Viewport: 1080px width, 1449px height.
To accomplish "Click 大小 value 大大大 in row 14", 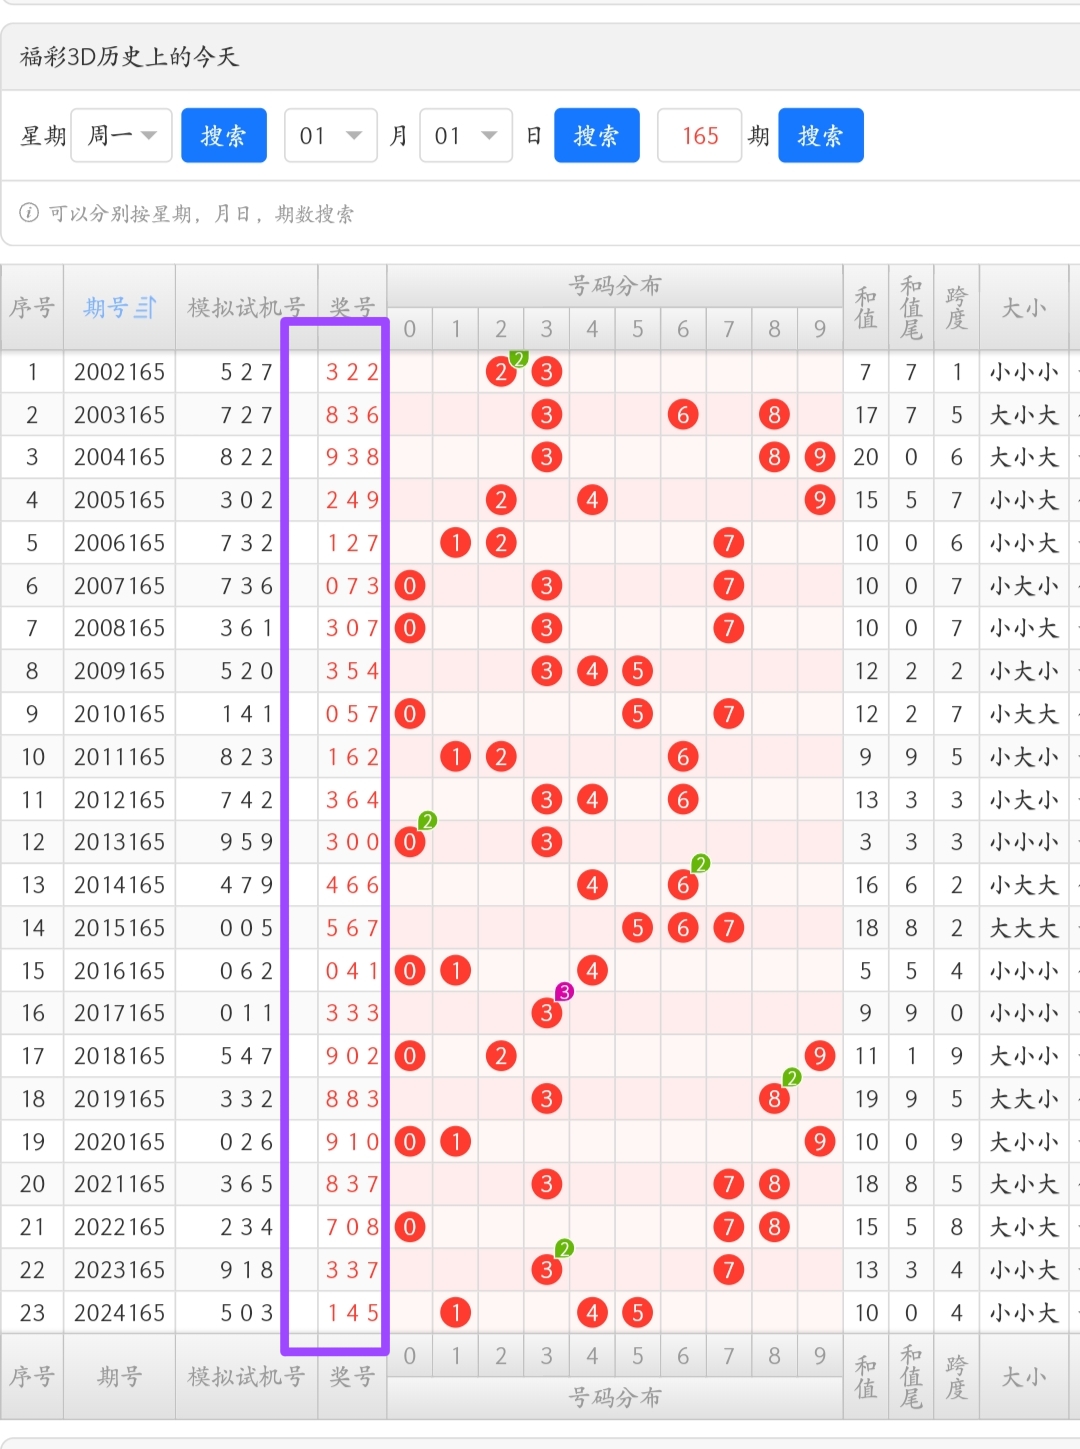I will 1024,928.
